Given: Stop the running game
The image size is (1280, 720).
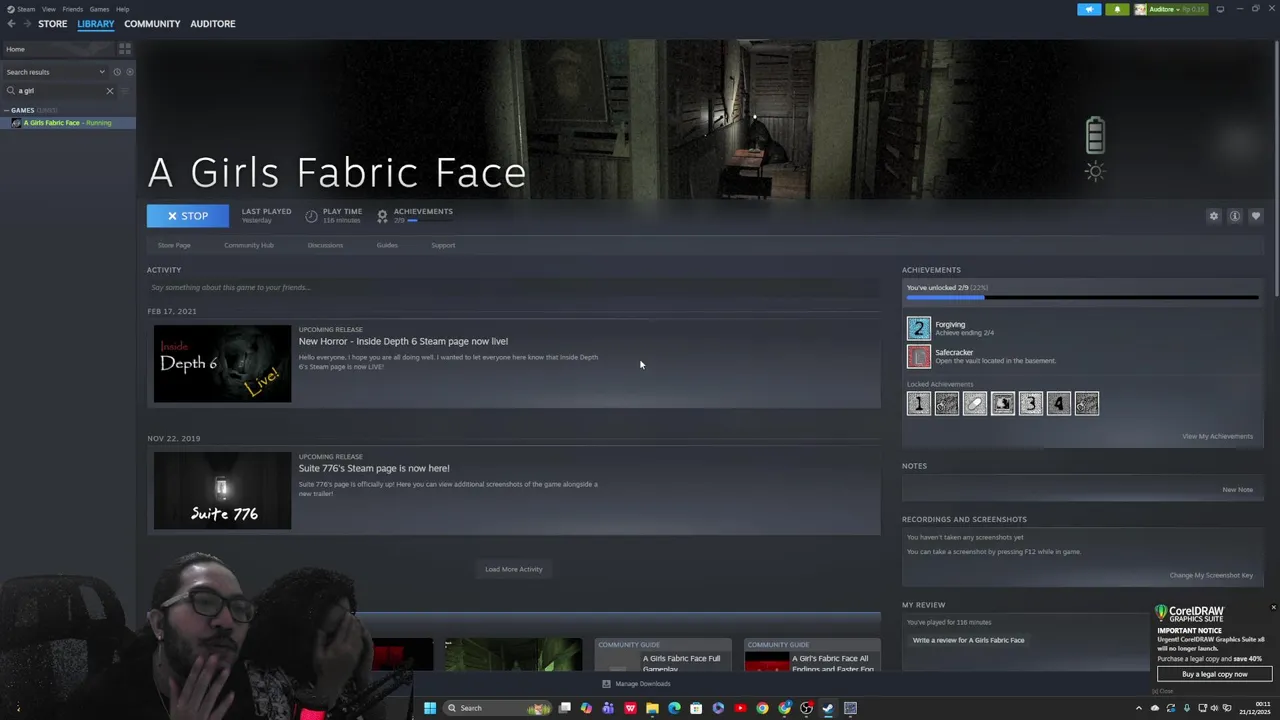Looking at the screenshot, I should pyautogui.click(x=188, y=216).
